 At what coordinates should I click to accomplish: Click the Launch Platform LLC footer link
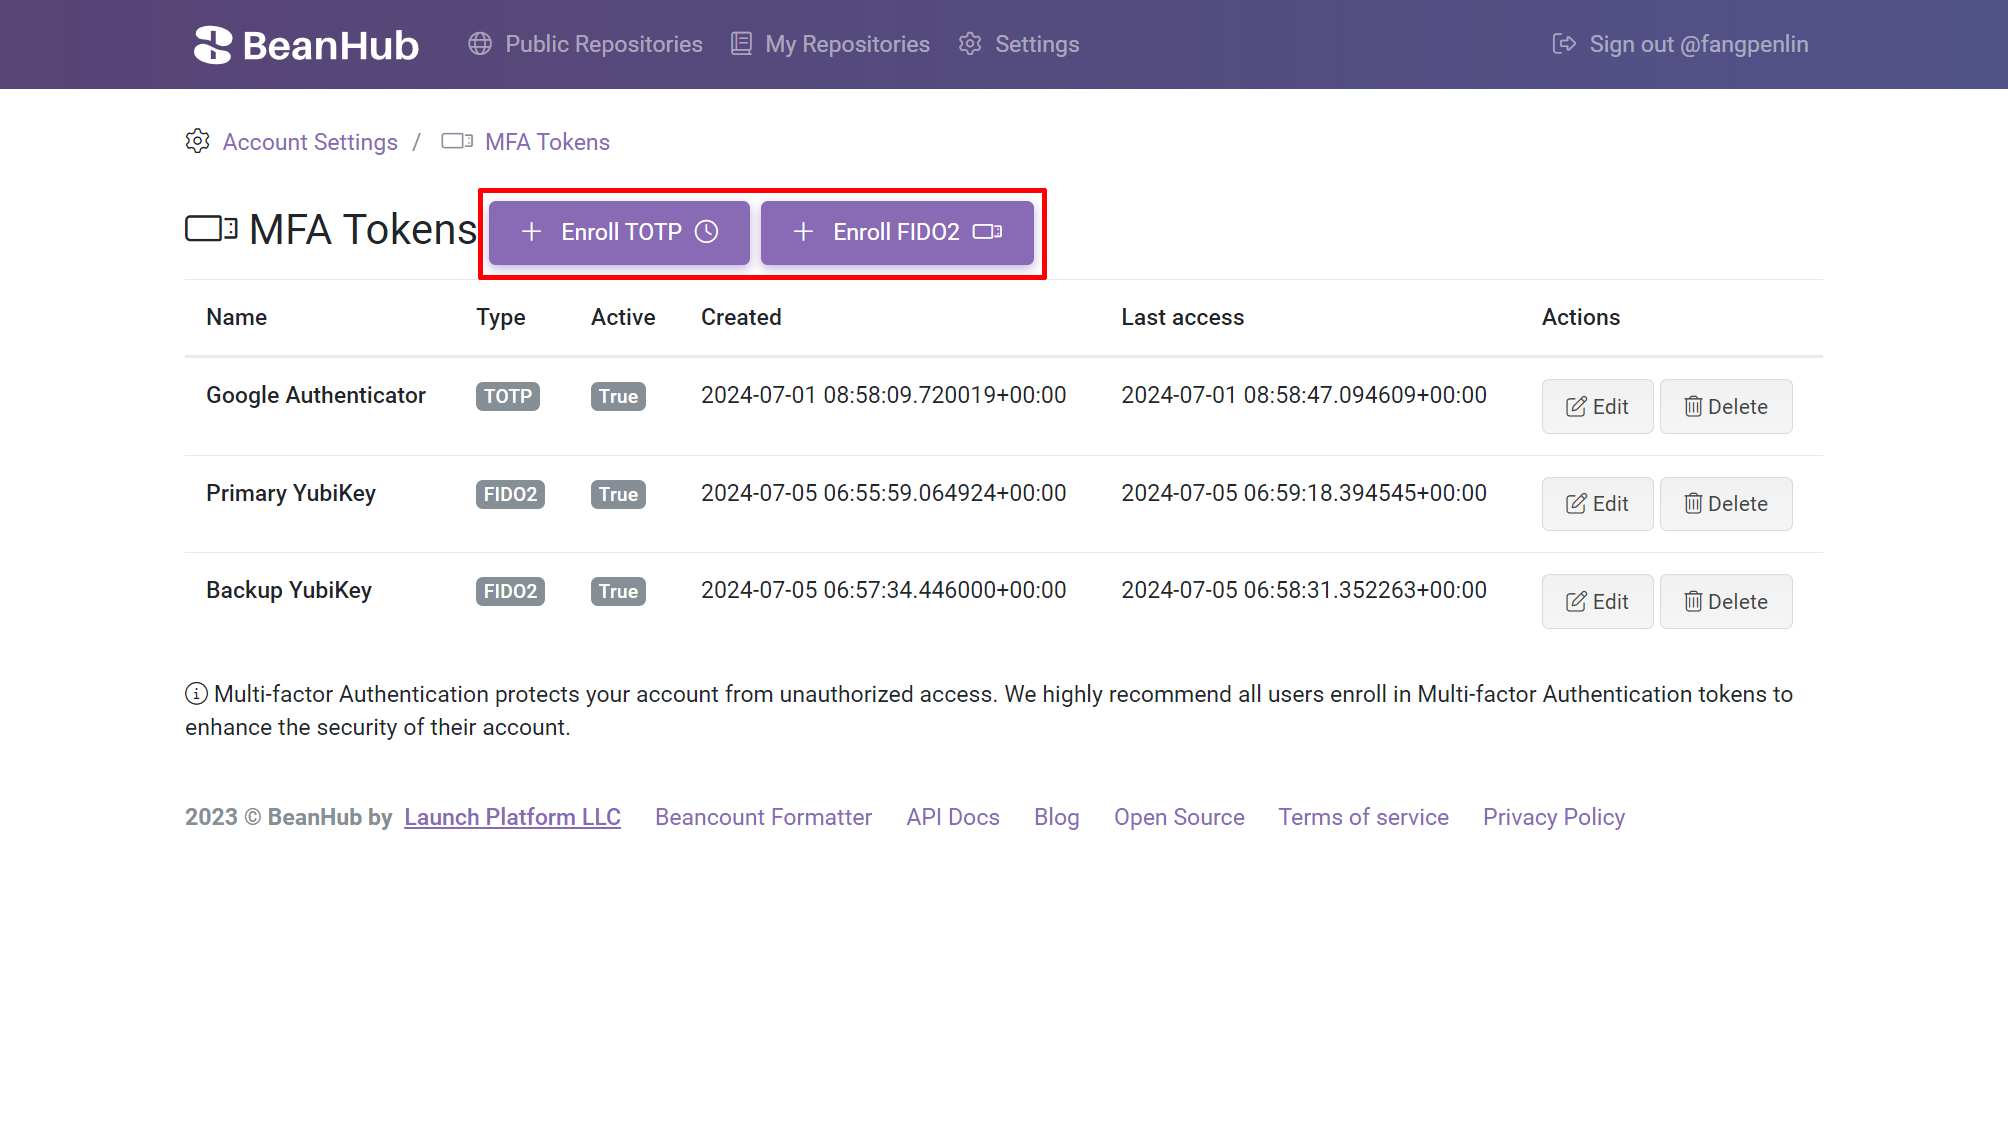pyautogui.click(x=512, y=817)
